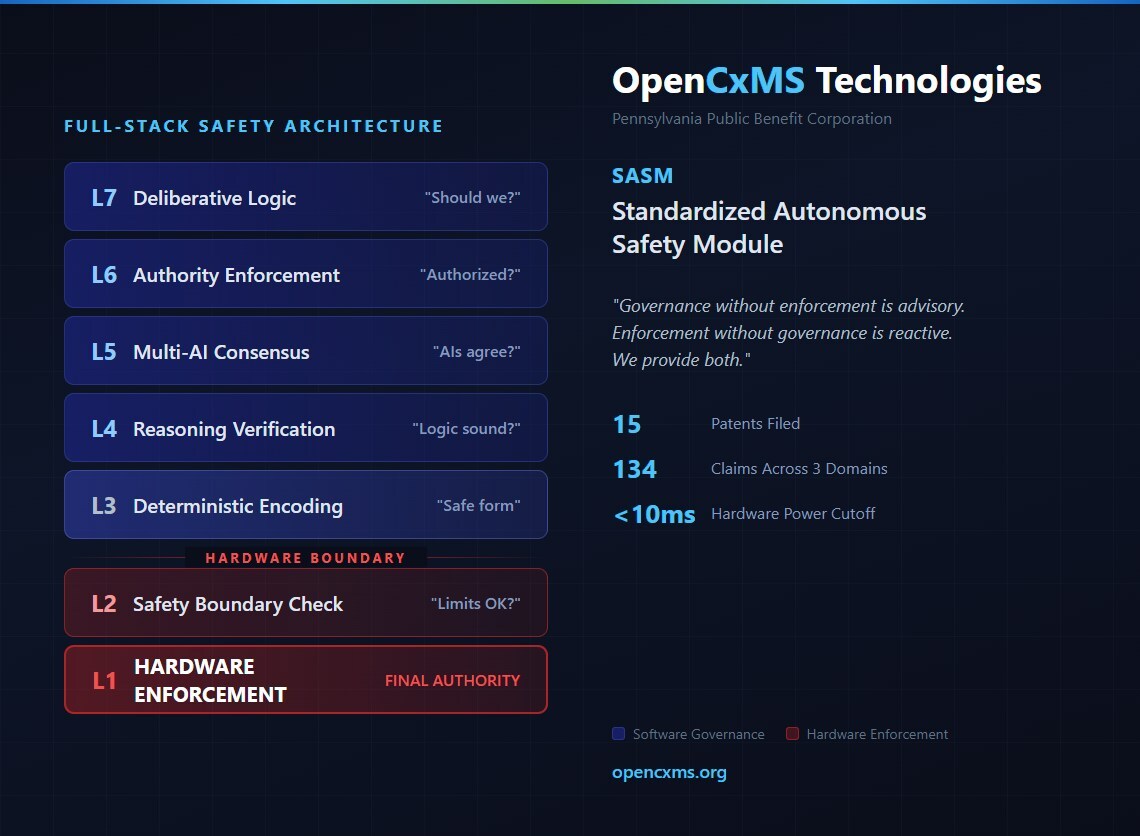
Task: Select the L1 Hardware Enforcement card
Action: tap(305, 680)
